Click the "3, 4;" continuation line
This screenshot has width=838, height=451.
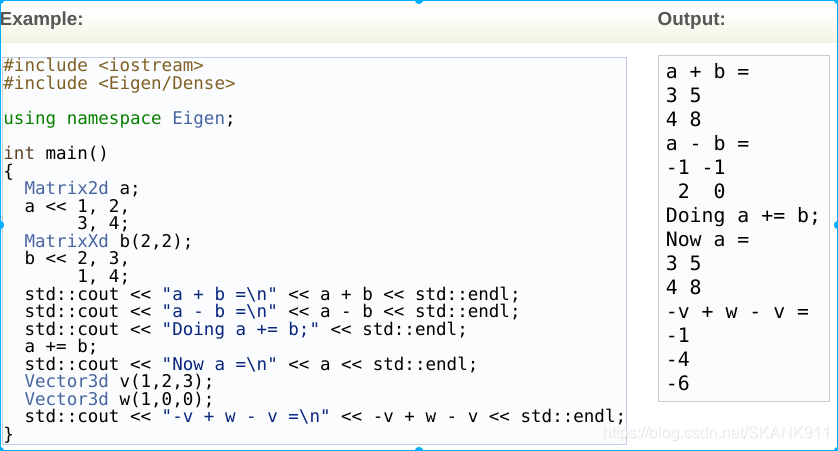[x=103, y=223]
